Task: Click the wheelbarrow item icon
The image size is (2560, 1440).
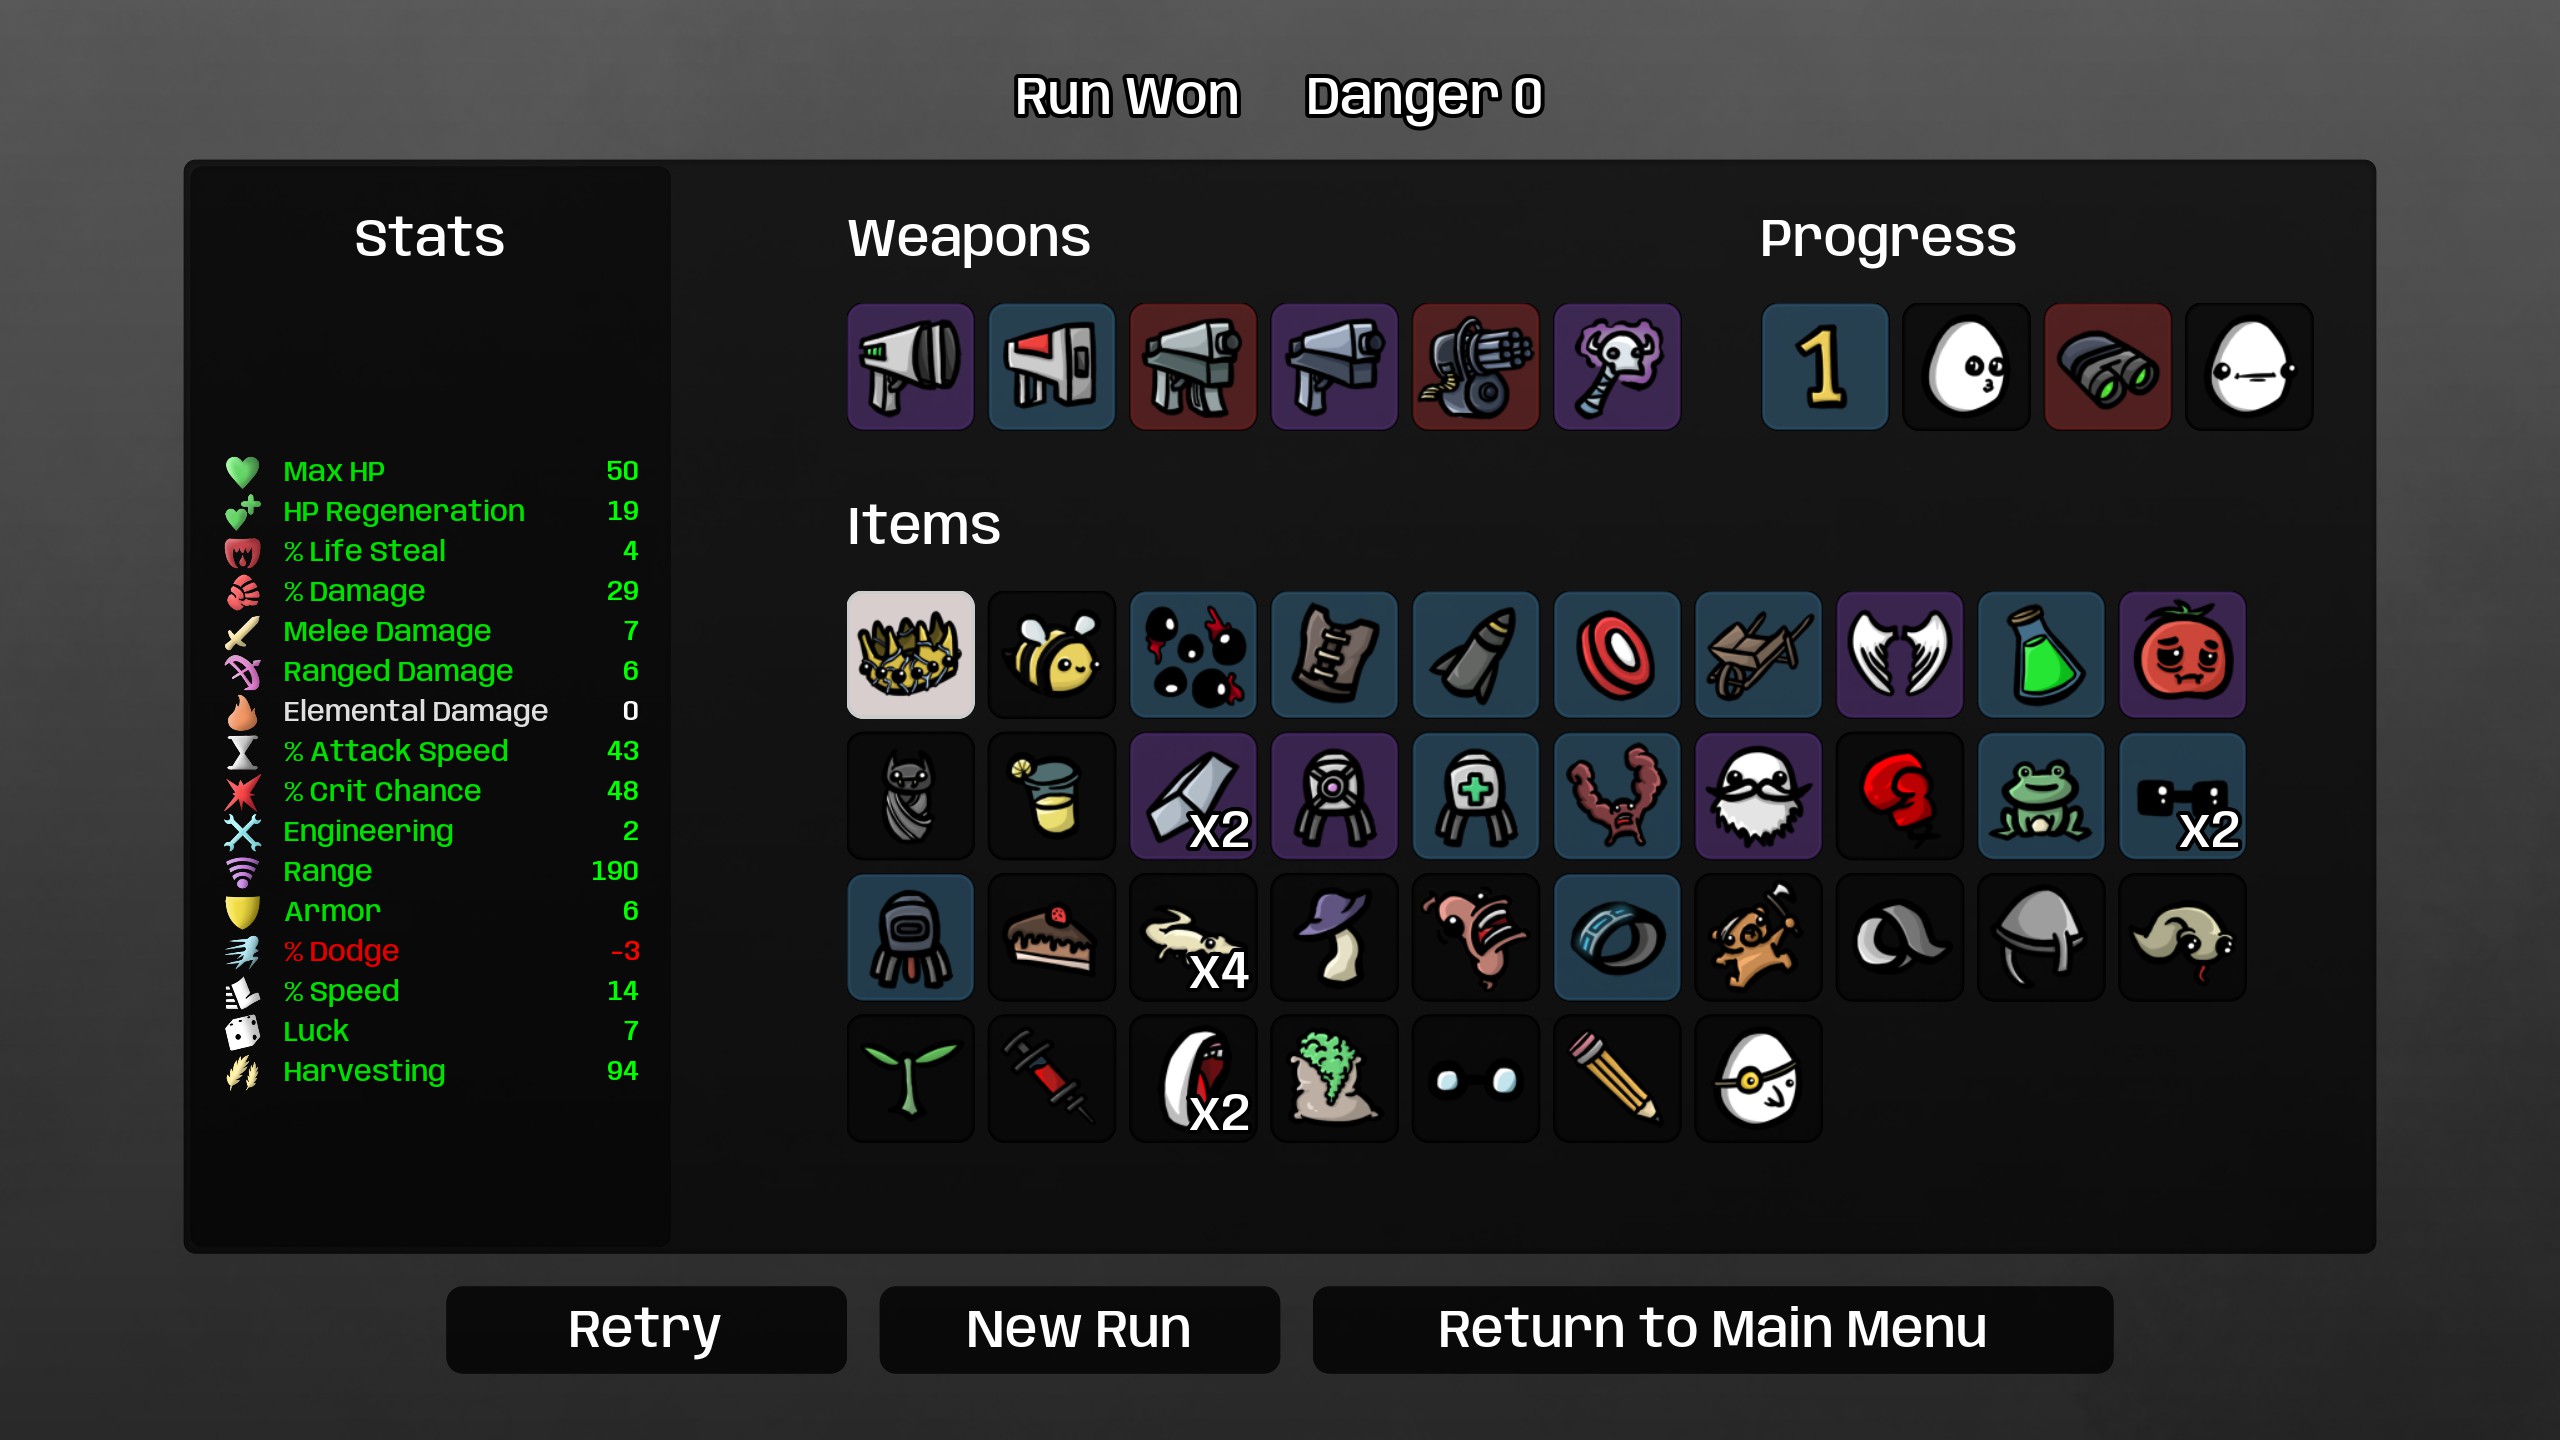Action: [1758, 655]
